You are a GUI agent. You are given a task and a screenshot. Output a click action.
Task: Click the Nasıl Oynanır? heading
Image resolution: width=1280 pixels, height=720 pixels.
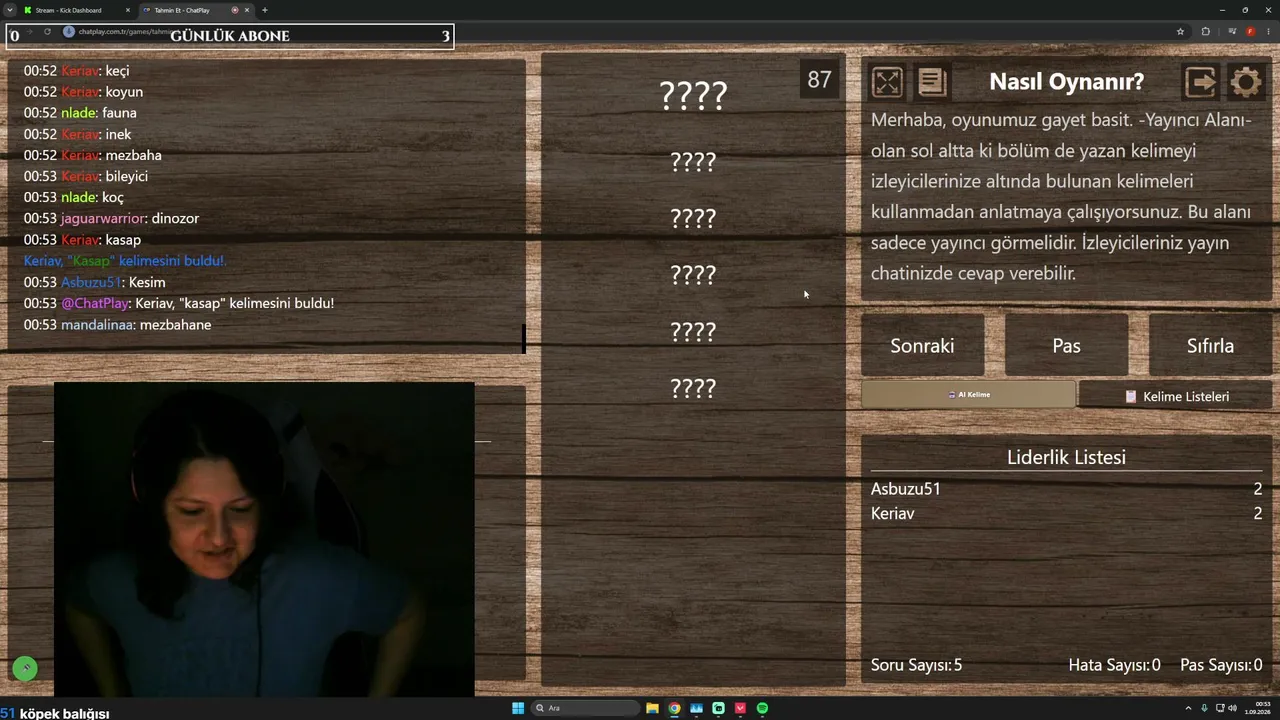[x=1066, y=82]
